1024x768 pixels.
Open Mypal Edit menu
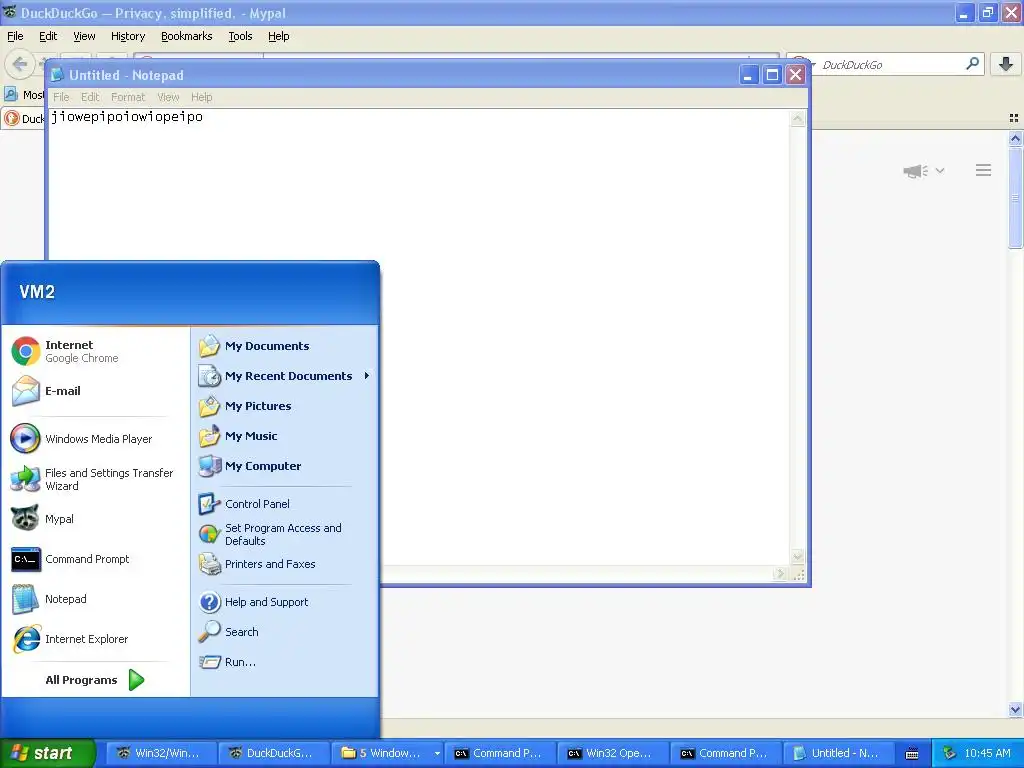click(48, 36)
